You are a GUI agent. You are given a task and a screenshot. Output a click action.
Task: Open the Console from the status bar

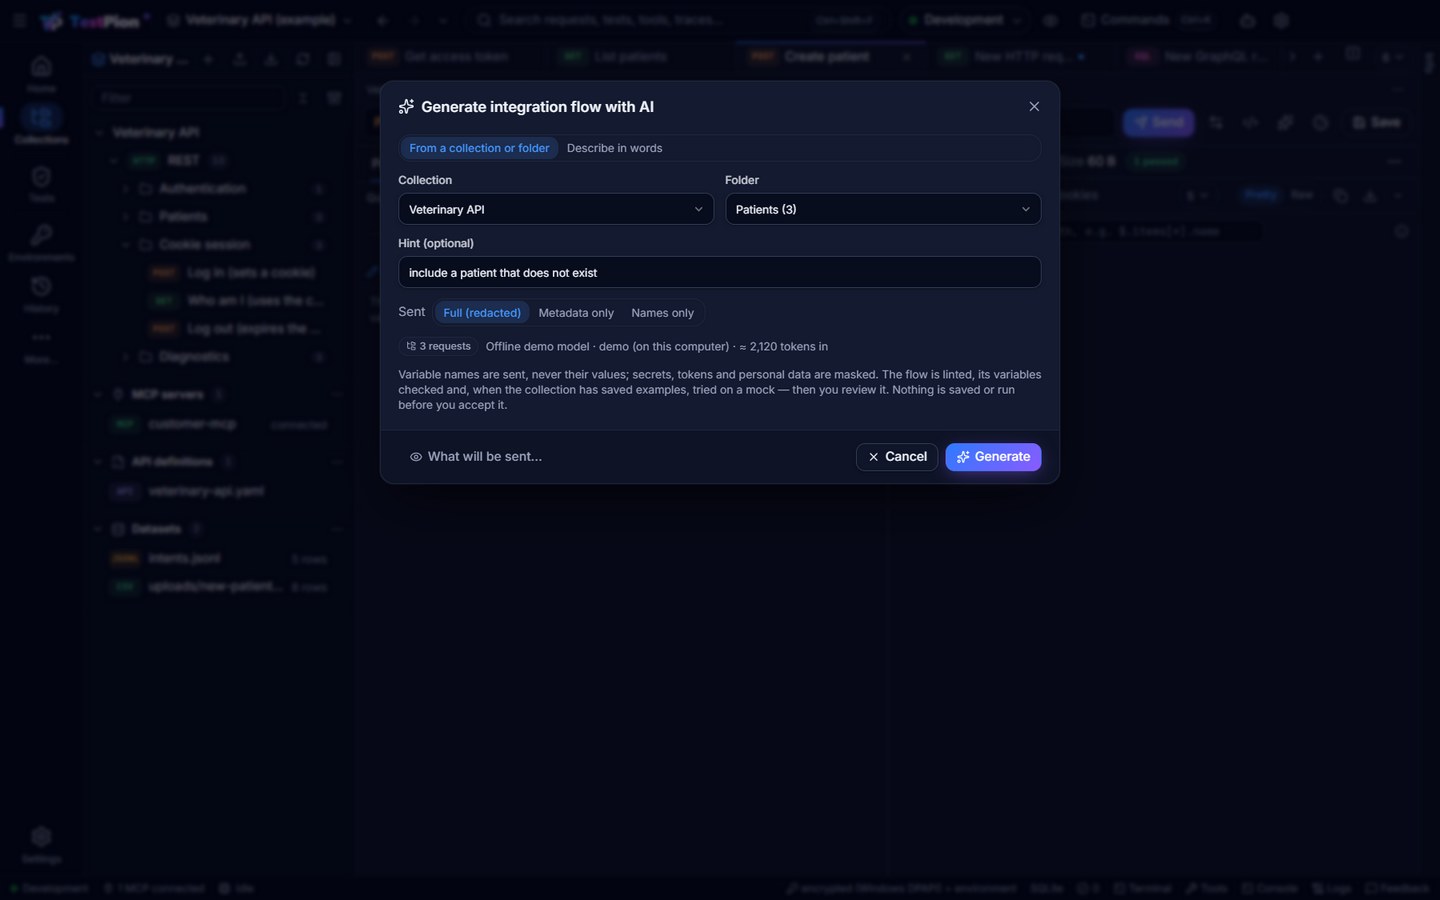click(x=1269, y=888)
